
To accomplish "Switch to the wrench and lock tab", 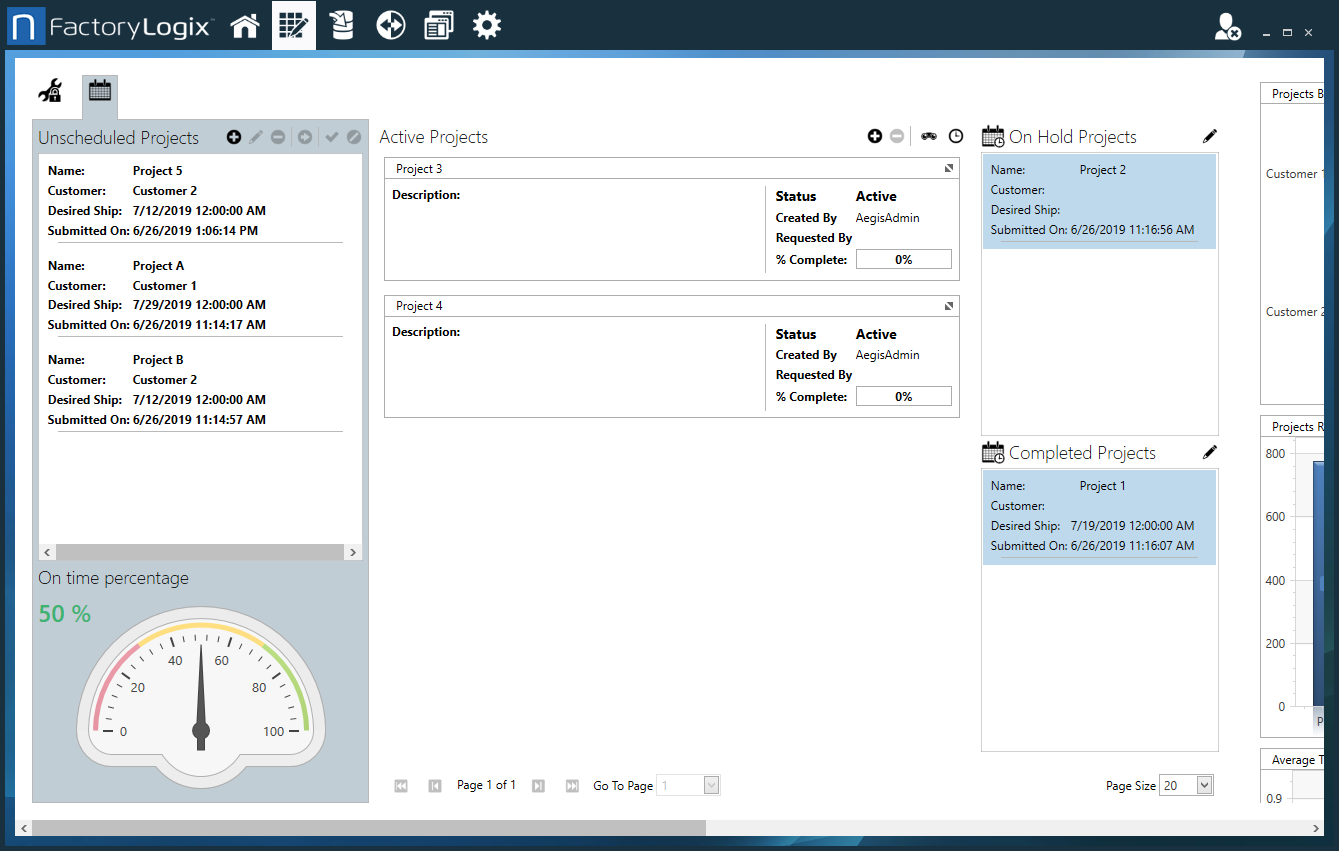I will tap(50, 92).
